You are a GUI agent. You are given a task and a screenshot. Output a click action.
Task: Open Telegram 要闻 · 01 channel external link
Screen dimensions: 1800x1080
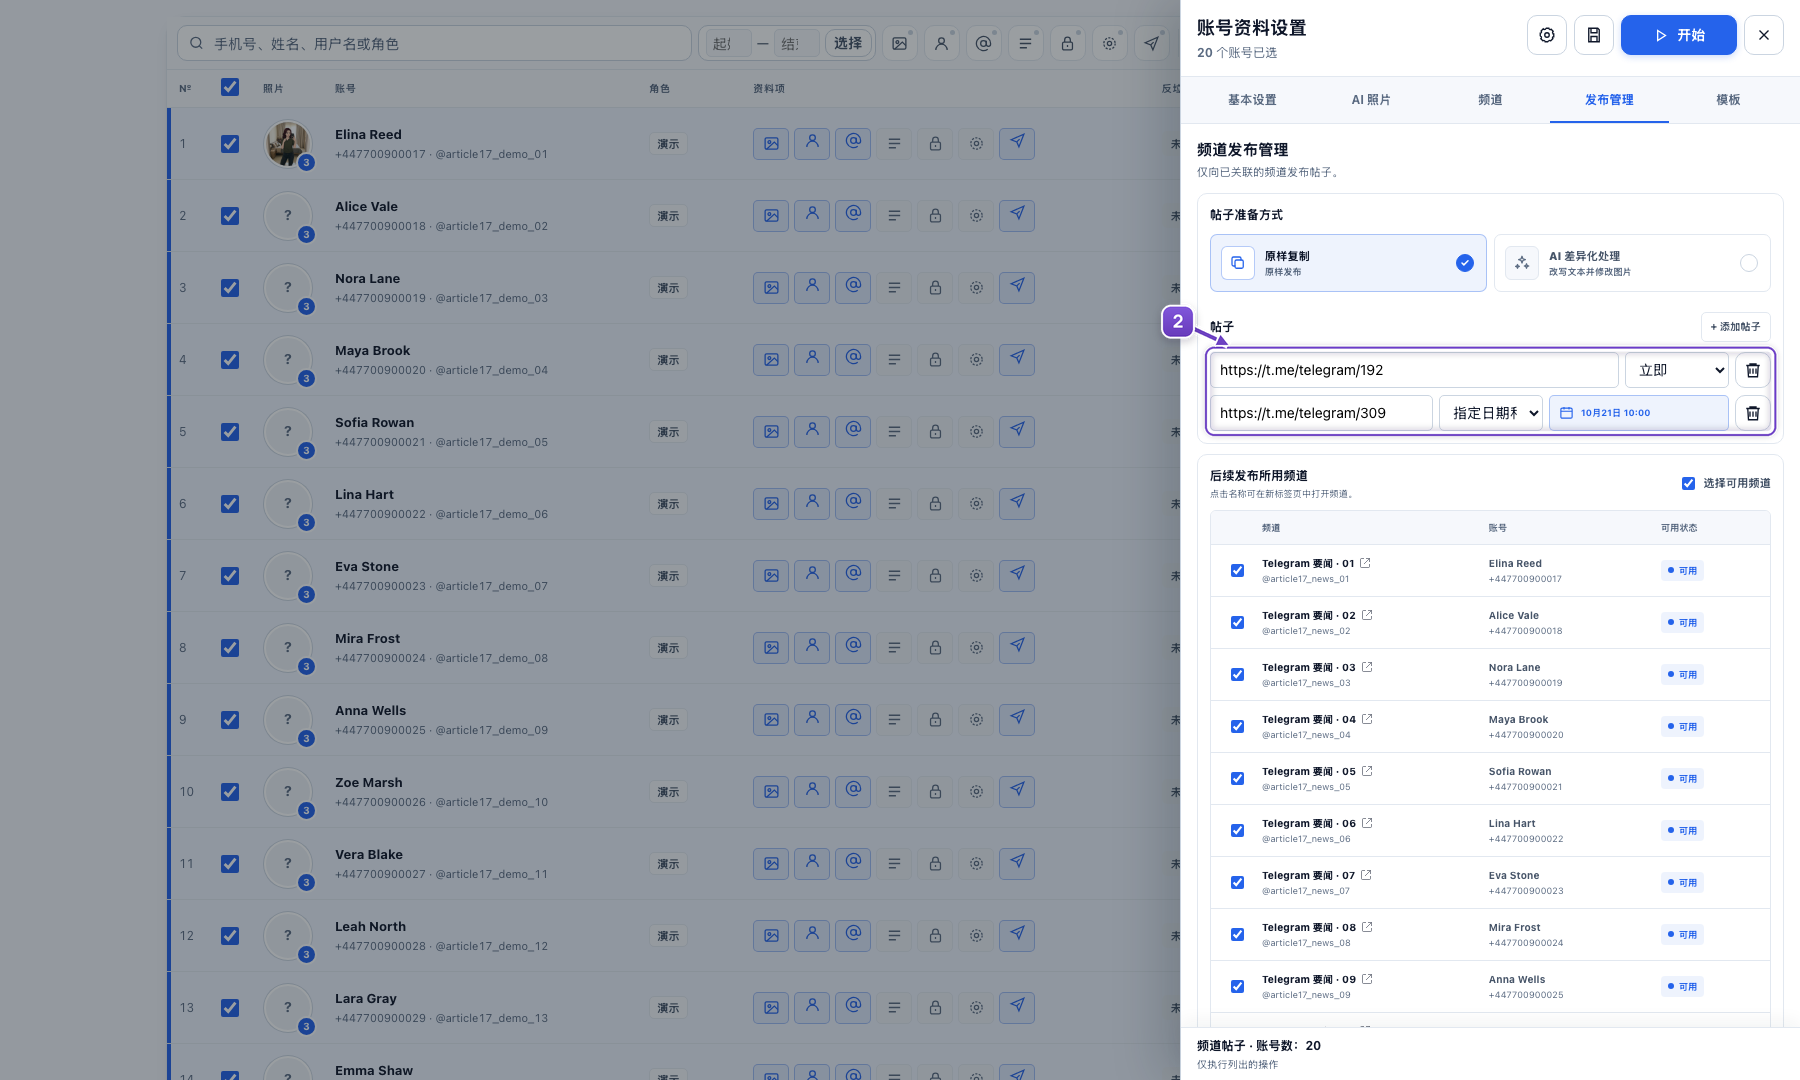pos(1365,563)
